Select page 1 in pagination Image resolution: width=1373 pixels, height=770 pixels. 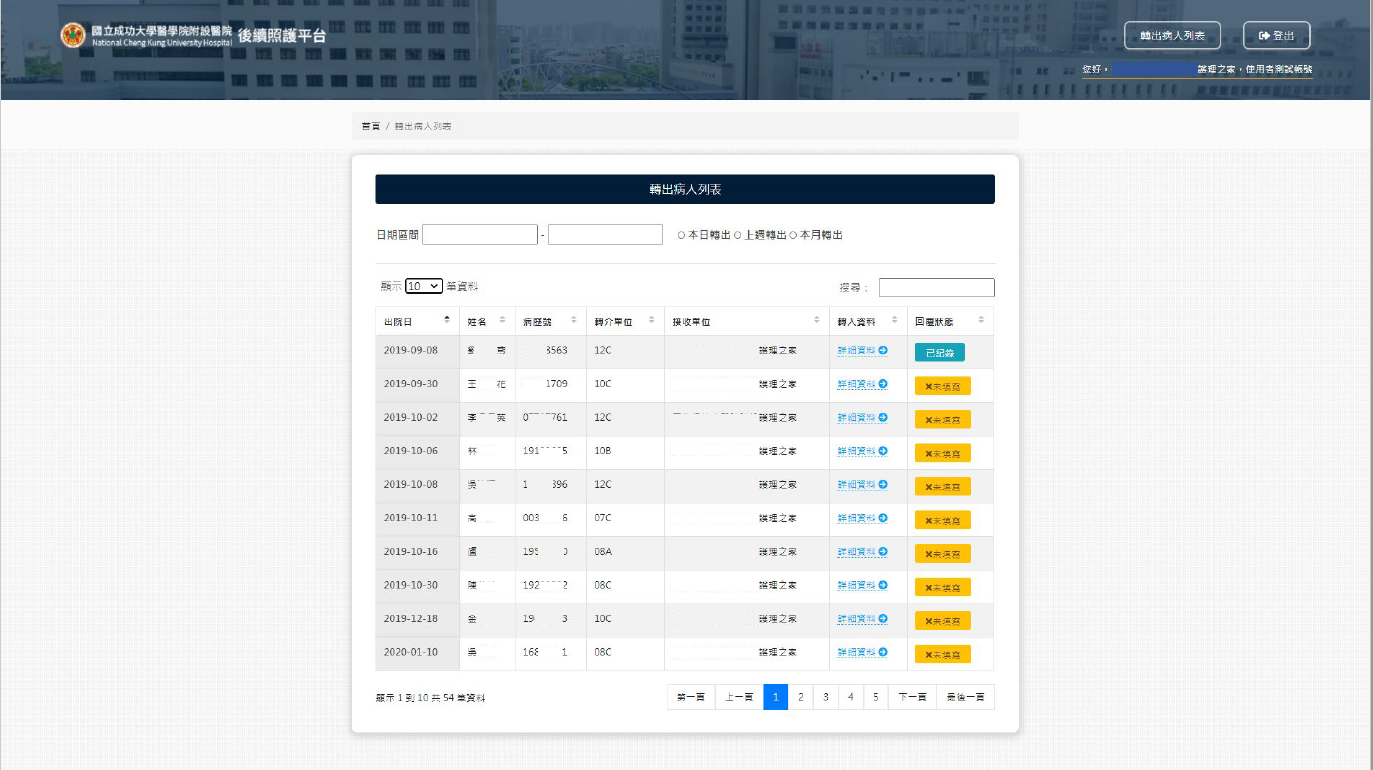[x=775, y=697]
